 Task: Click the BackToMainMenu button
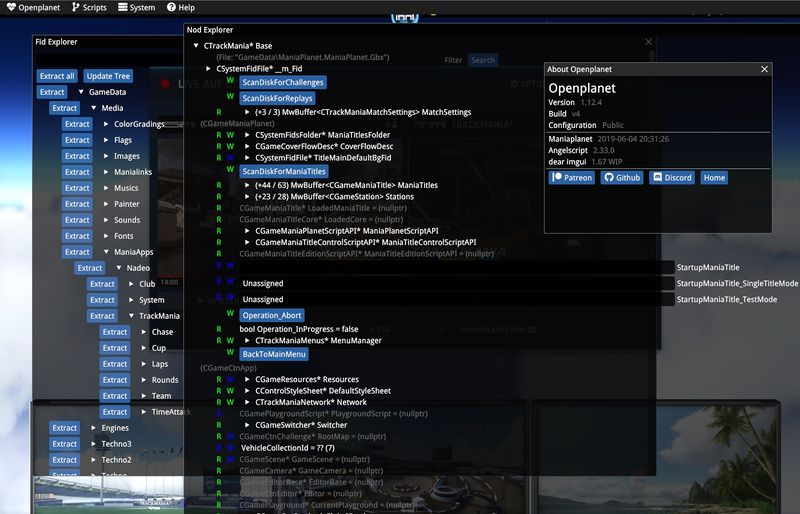coord(274,354)
